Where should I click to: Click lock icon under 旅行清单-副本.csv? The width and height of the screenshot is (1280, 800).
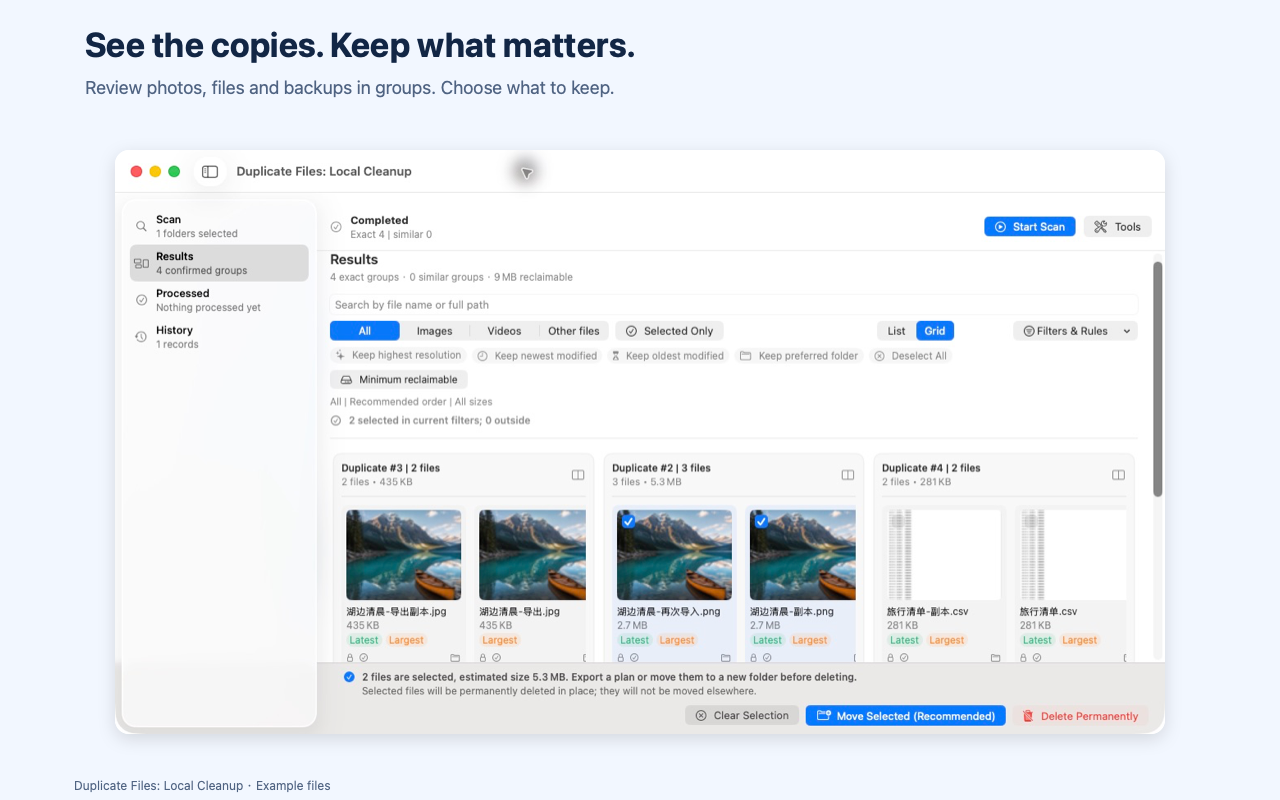891,658
